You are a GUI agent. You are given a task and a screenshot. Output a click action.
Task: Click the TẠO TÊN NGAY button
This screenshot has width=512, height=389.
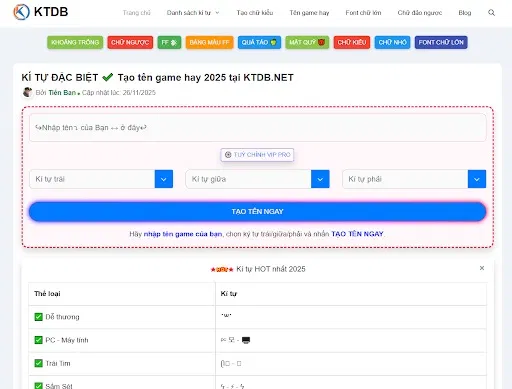pyautogui.click(x=257, y=211)
